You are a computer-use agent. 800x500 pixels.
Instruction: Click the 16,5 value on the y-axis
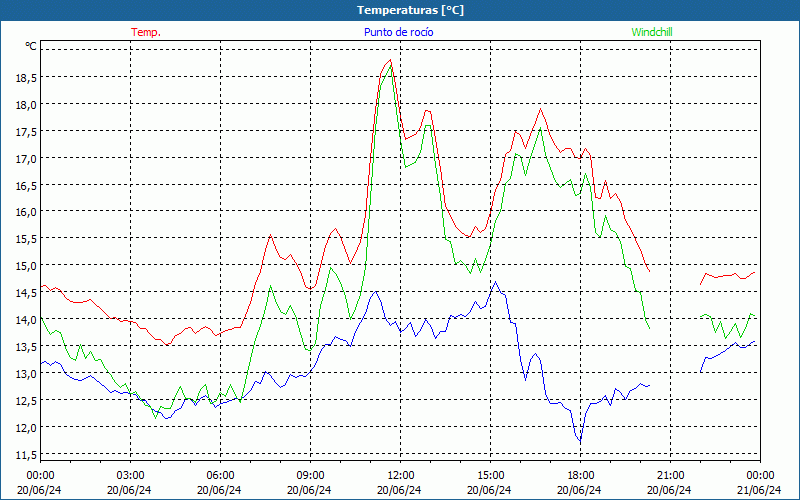(26, 186)
